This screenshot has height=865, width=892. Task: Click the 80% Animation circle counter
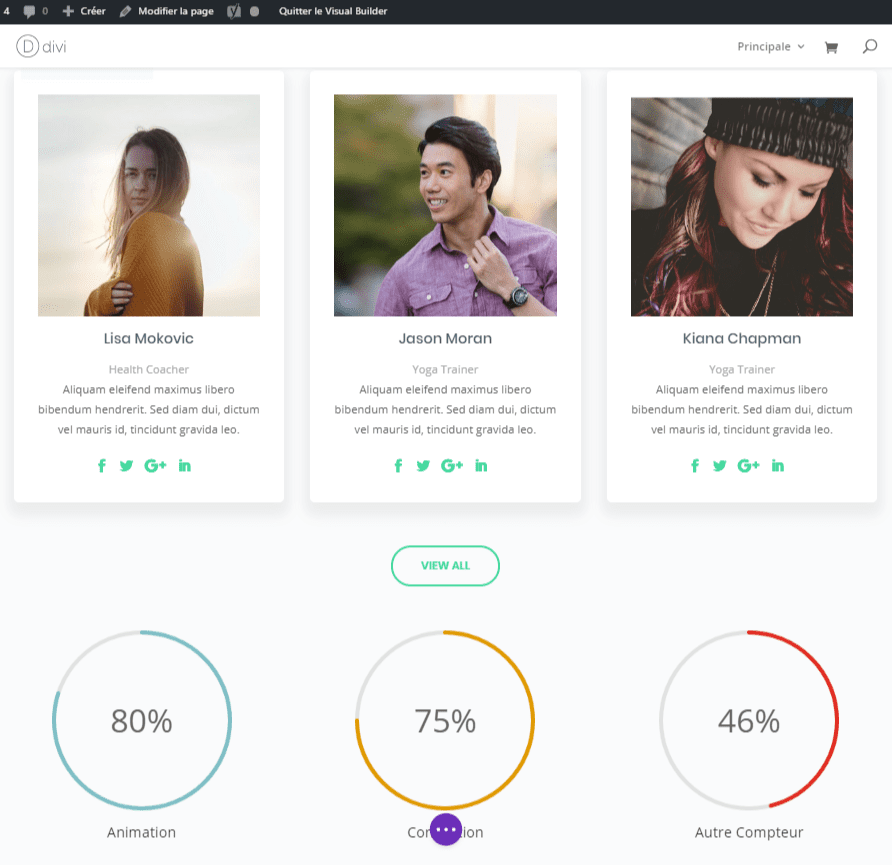(141, 720)
